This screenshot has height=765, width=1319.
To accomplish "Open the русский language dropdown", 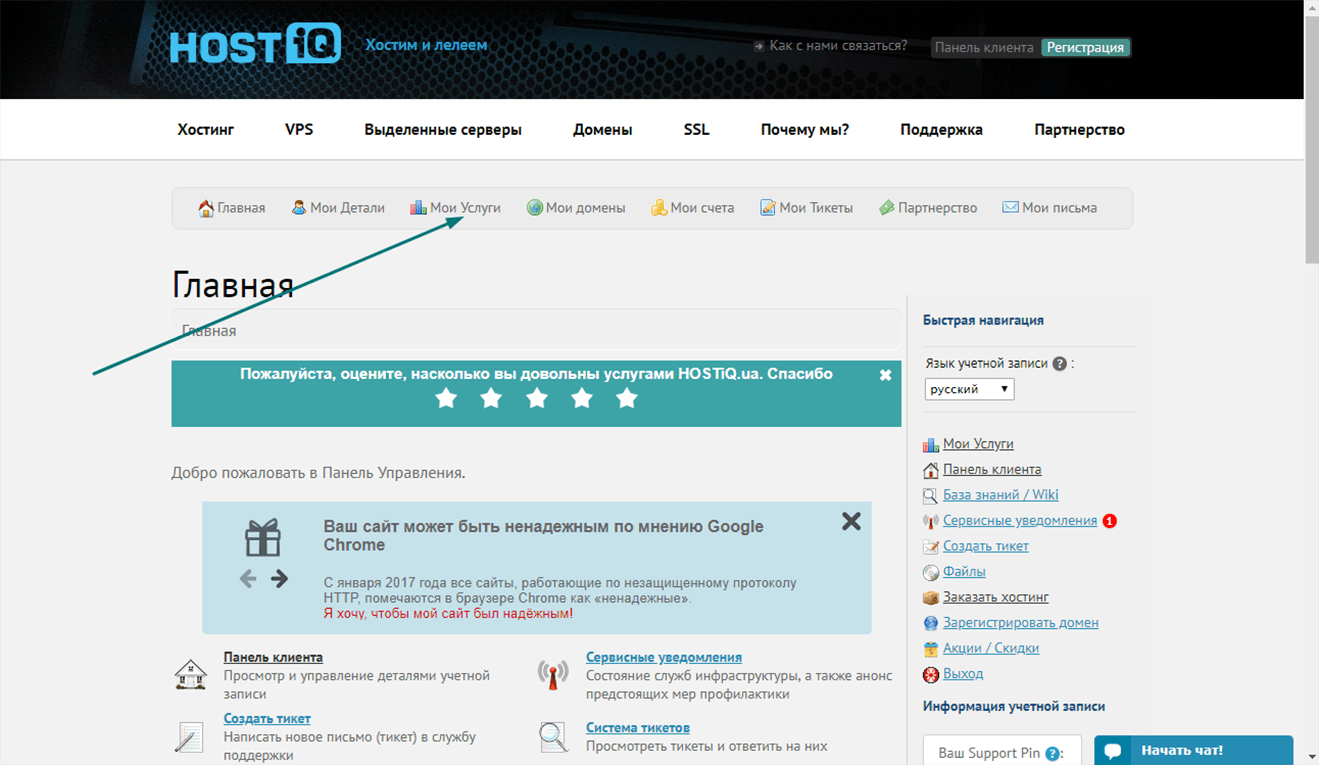I will (969, 389).
